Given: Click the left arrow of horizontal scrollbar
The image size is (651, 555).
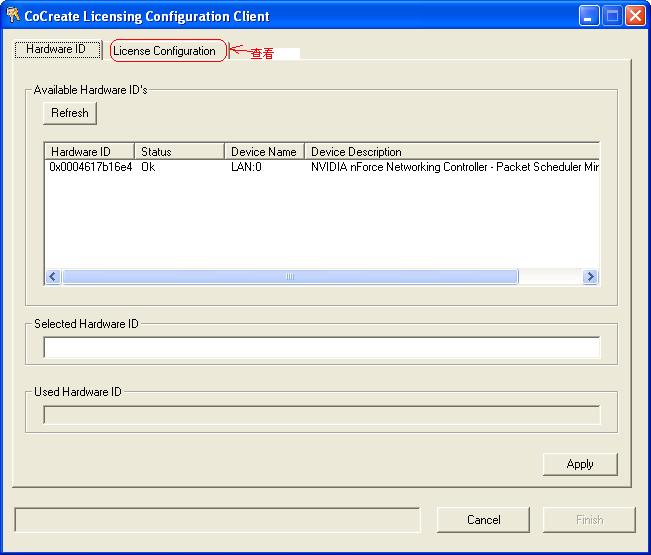Looking at the screenshot, I should click(x=53, y=276).
